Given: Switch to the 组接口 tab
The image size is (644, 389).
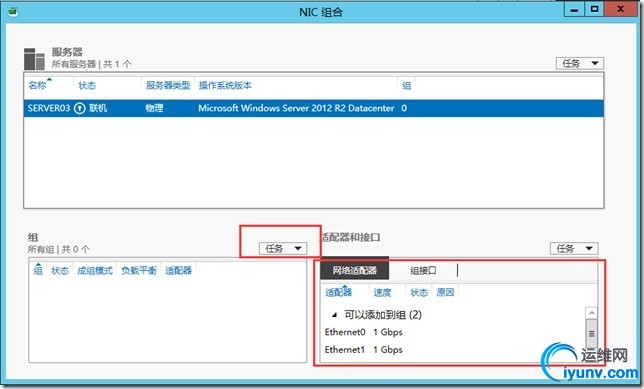Looking at the screenshot, I should coord(423,270).
